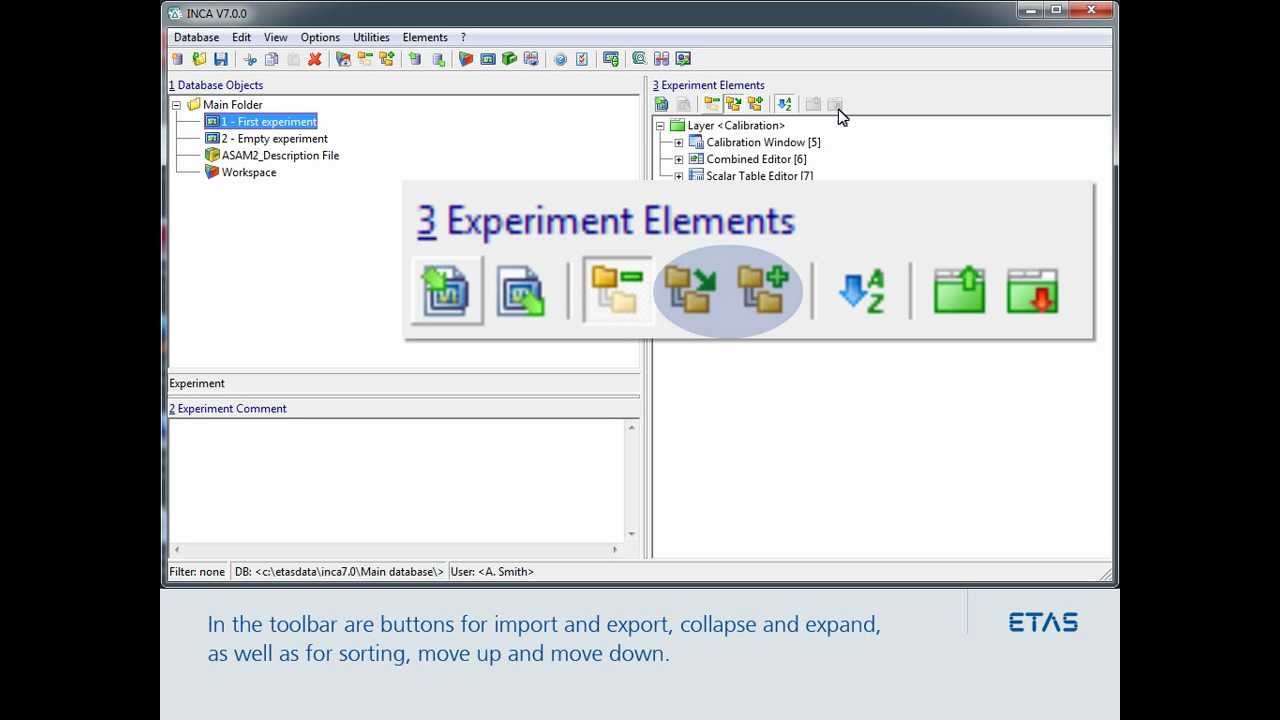
Task: Click Collapse icon in Experiment Elements toolbar
Action: 712,104
